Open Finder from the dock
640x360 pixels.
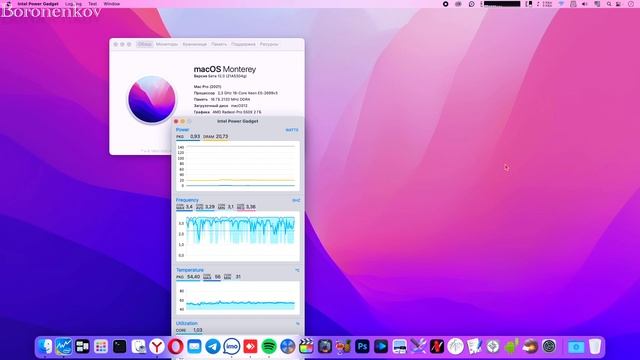coord(45,347)
